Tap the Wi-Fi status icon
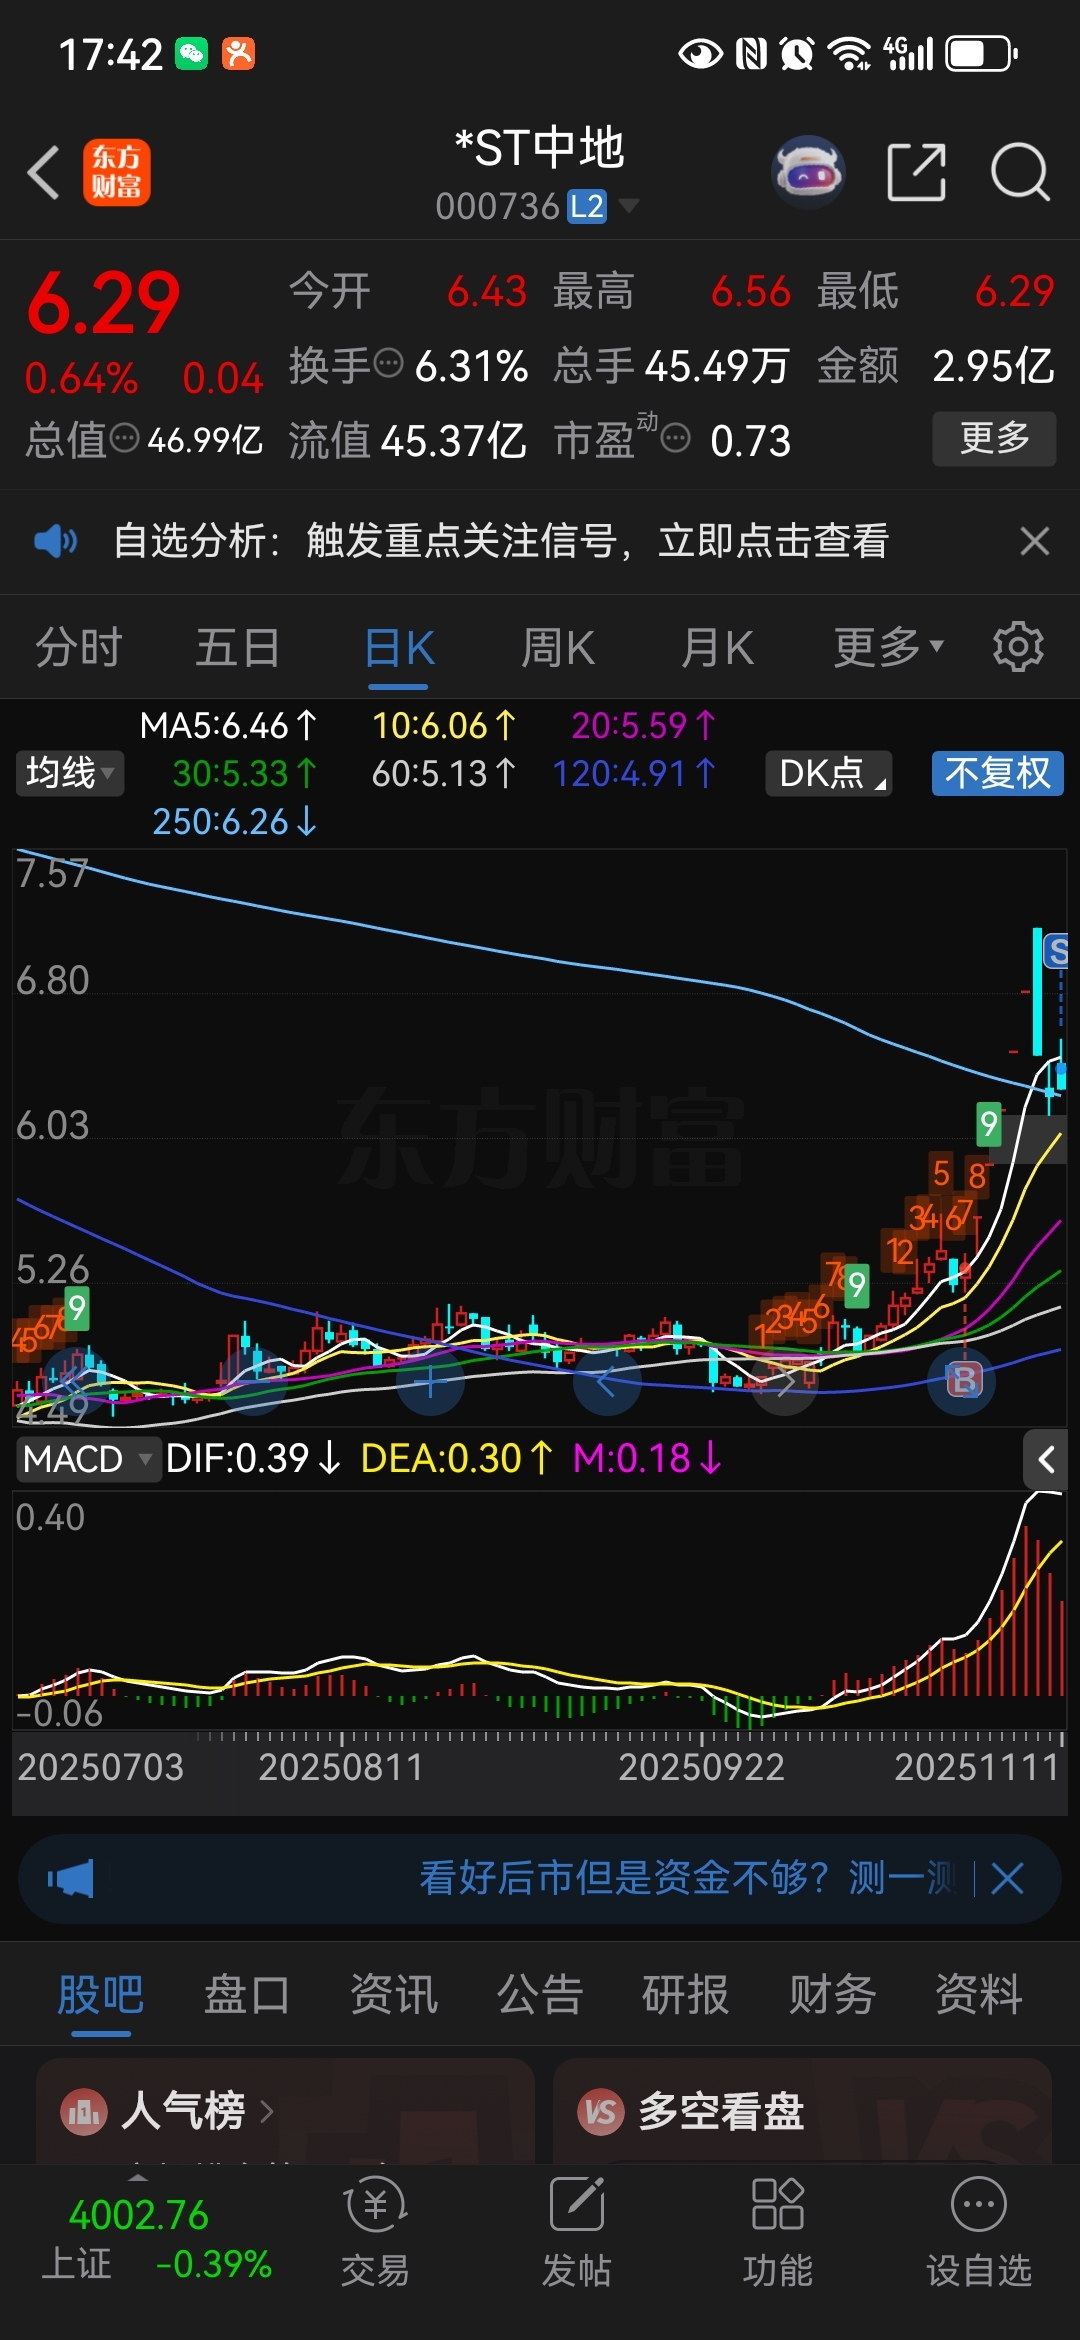Screen dimensions: 1080x2340 click(851, 53)
